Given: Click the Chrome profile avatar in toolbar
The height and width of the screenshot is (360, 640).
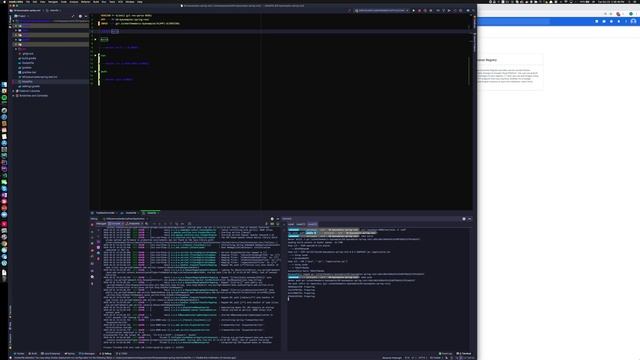Looking at the screenshot, I should (x=631, y=13).
